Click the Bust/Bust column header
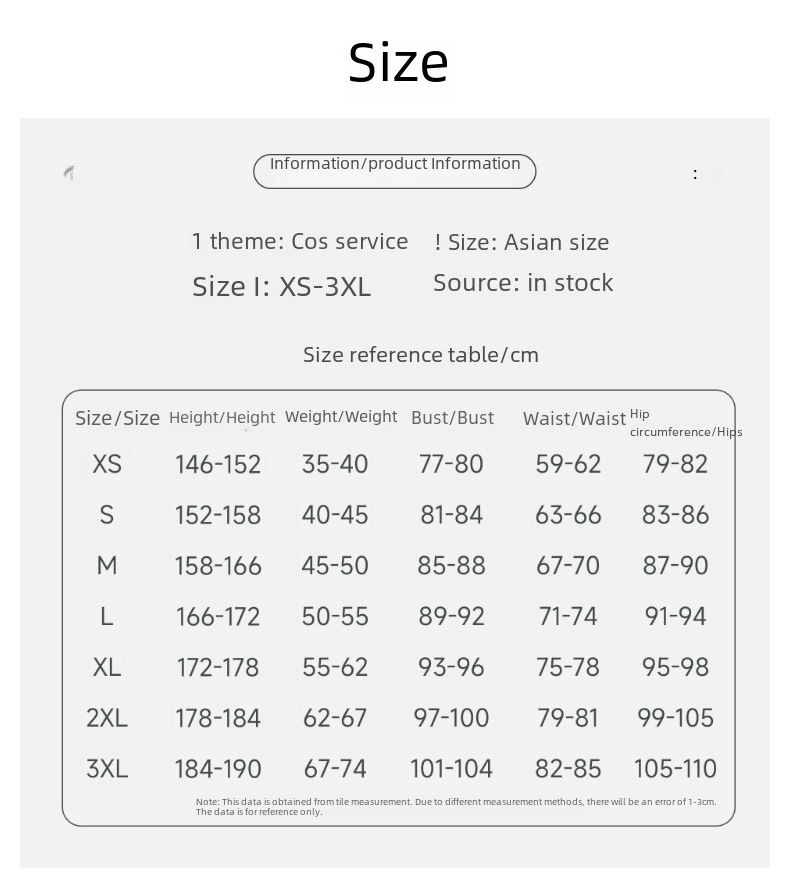790x894 pixels. tap(452, 418)
